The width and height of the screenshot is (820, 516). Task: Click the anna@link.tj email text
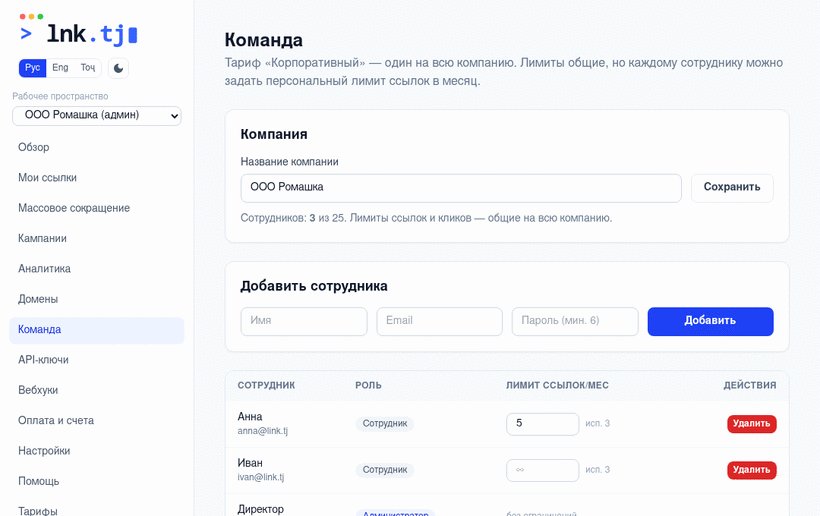click(263, 431)
